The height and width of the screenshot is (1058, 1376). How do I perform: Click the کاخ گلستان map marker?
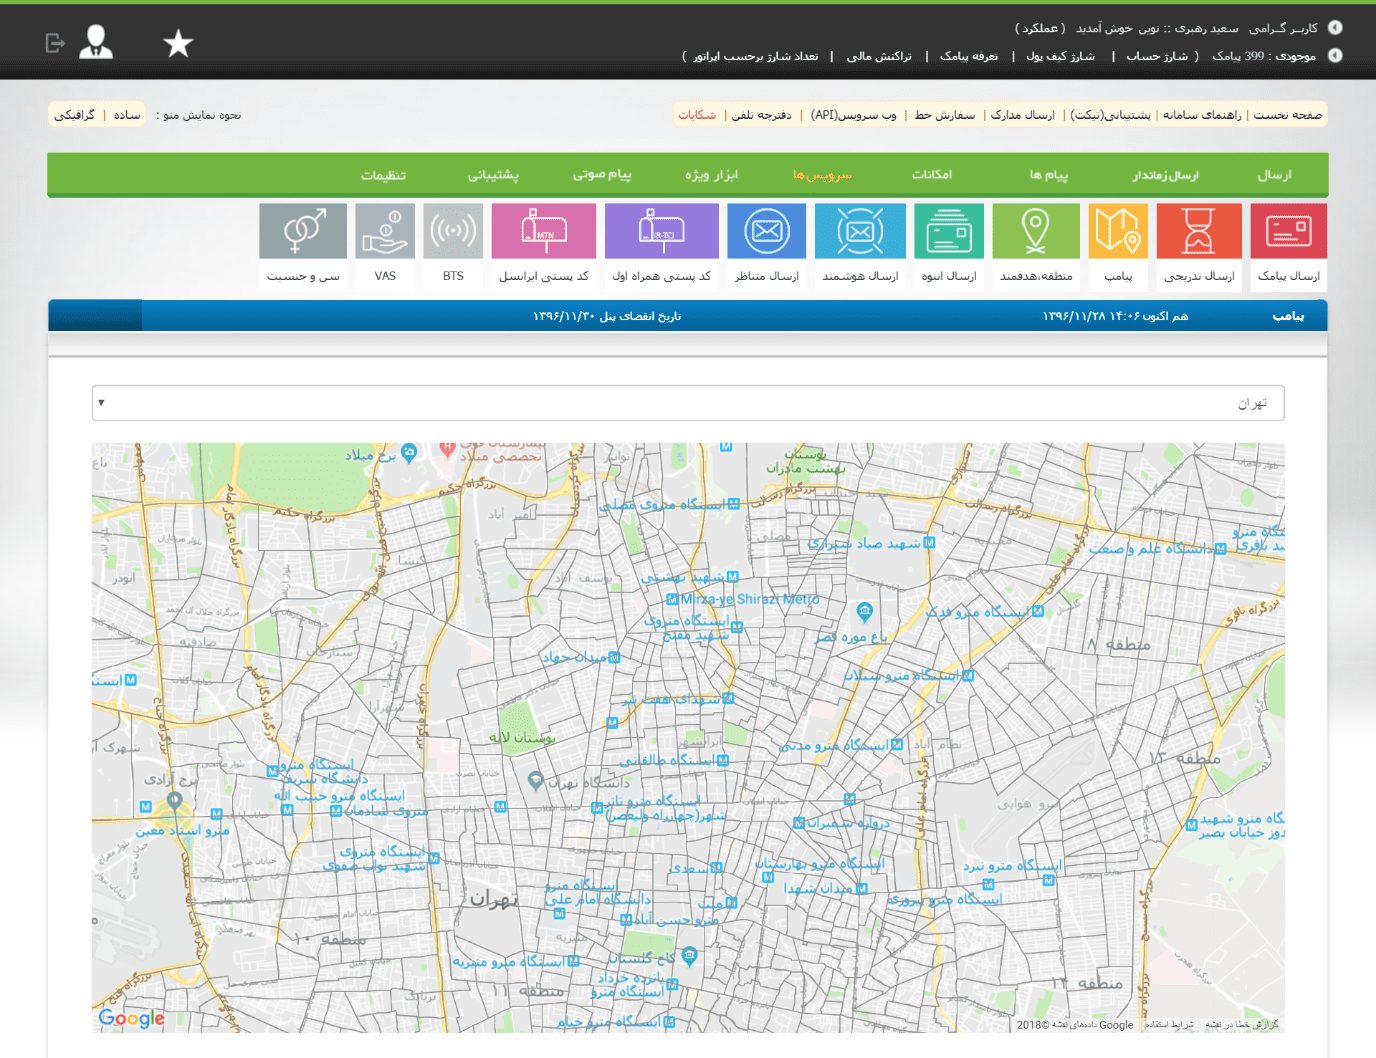689,957
